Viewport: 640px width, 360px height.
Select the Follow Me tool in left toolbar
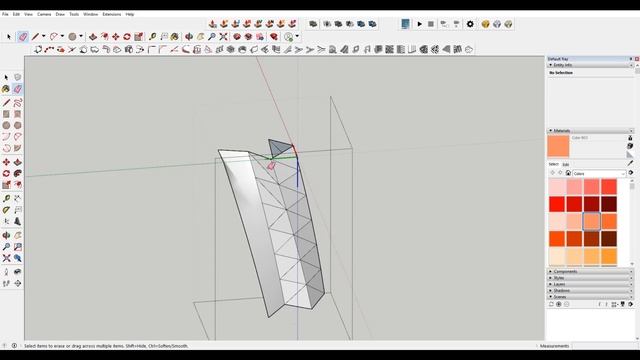pos(18,173)
